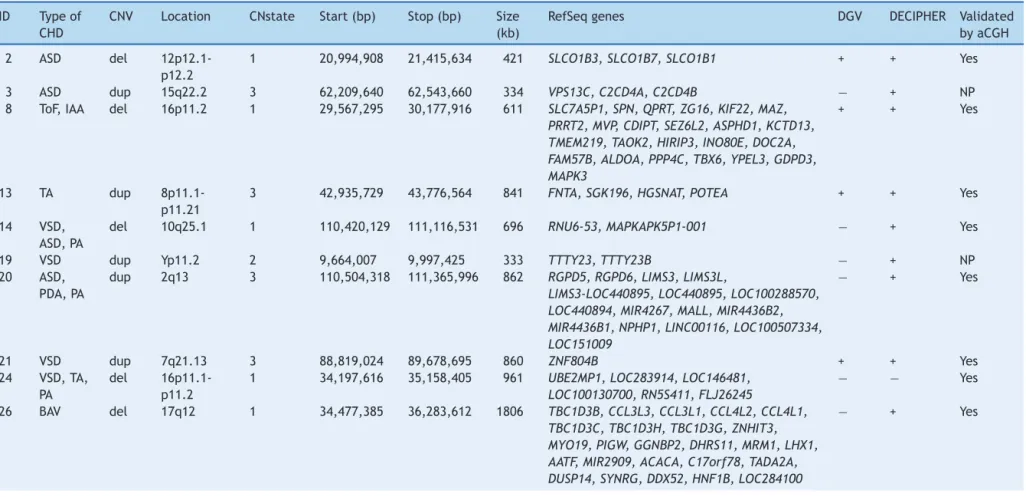The width and height of the screenshot is (1026, 497).
Task: Select location cell '12p12.1-p12.2'
Action: 186,67
